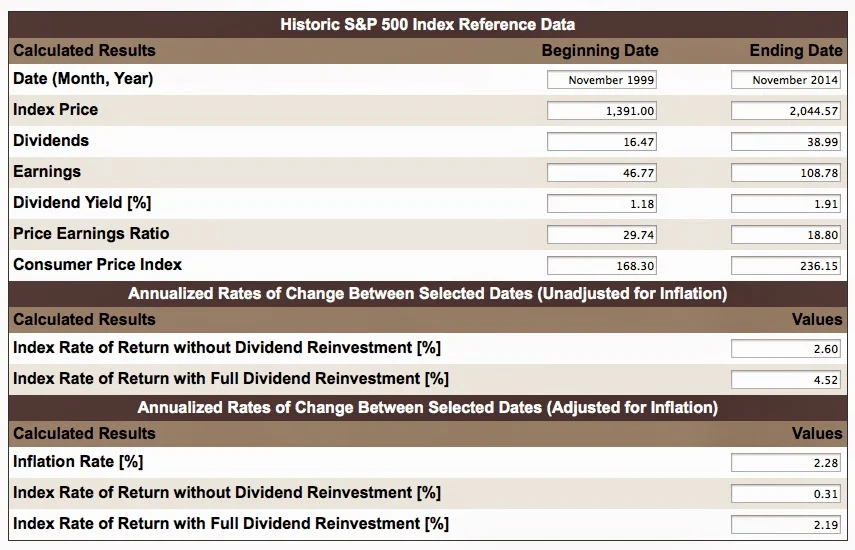Focus the ending Consumer Price Index field 236.15
The width and height of the screenshot is (855, 550).
pyautogui.click(x=786, y=266)
